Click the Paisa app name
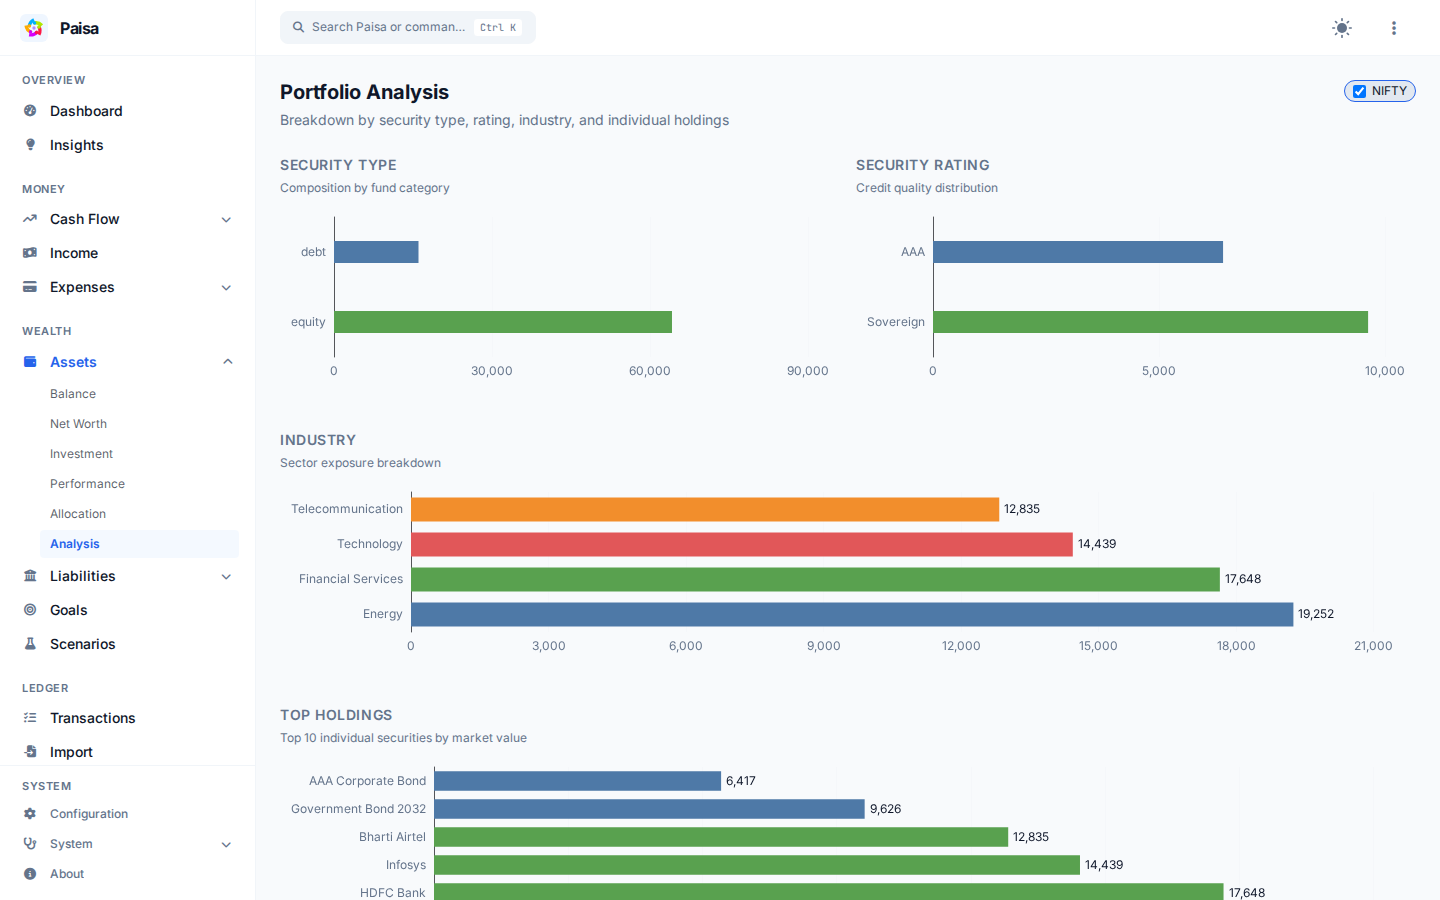The image size is (1440, 900). coord(79,28)
